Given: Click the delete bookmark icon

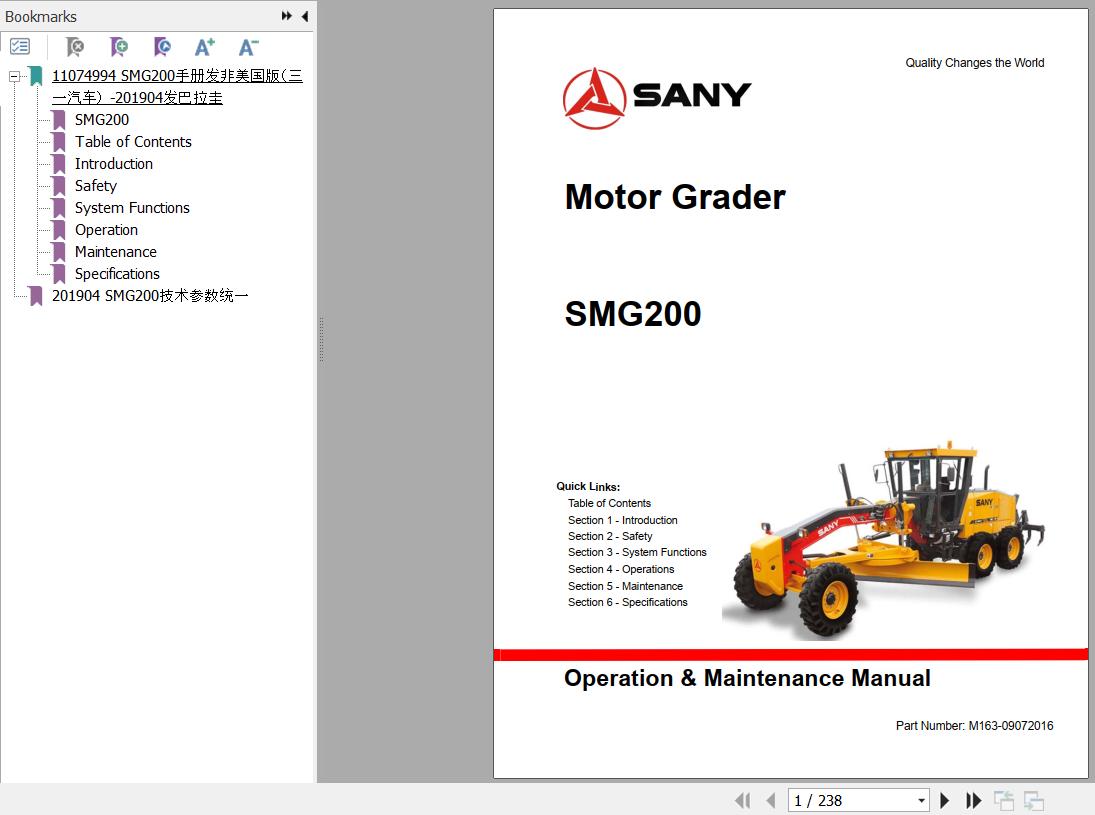Looking at the screenshot, I should (x=75, y=47).
